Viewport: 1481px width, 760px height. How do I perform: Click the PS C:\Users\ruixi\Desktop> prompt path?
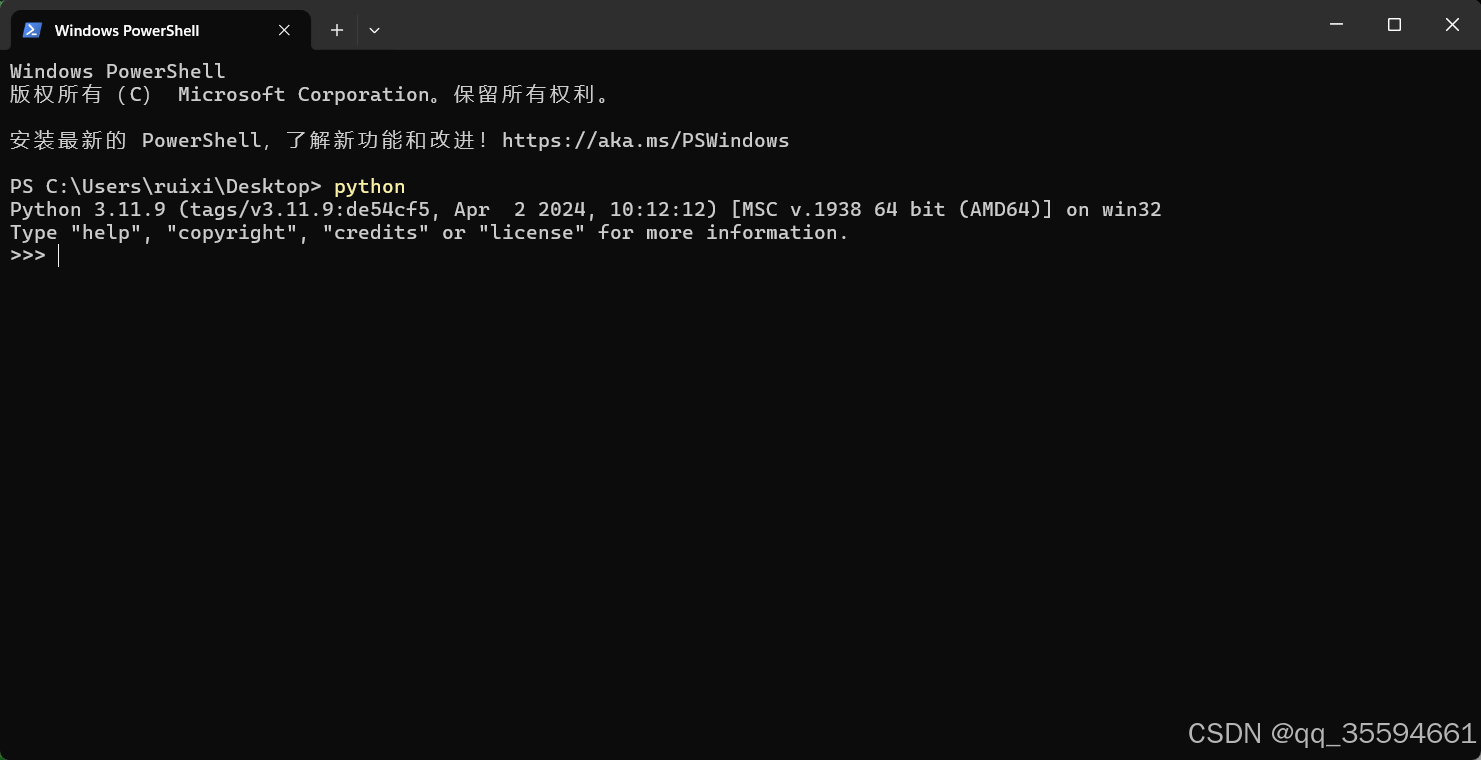point(166,187)
